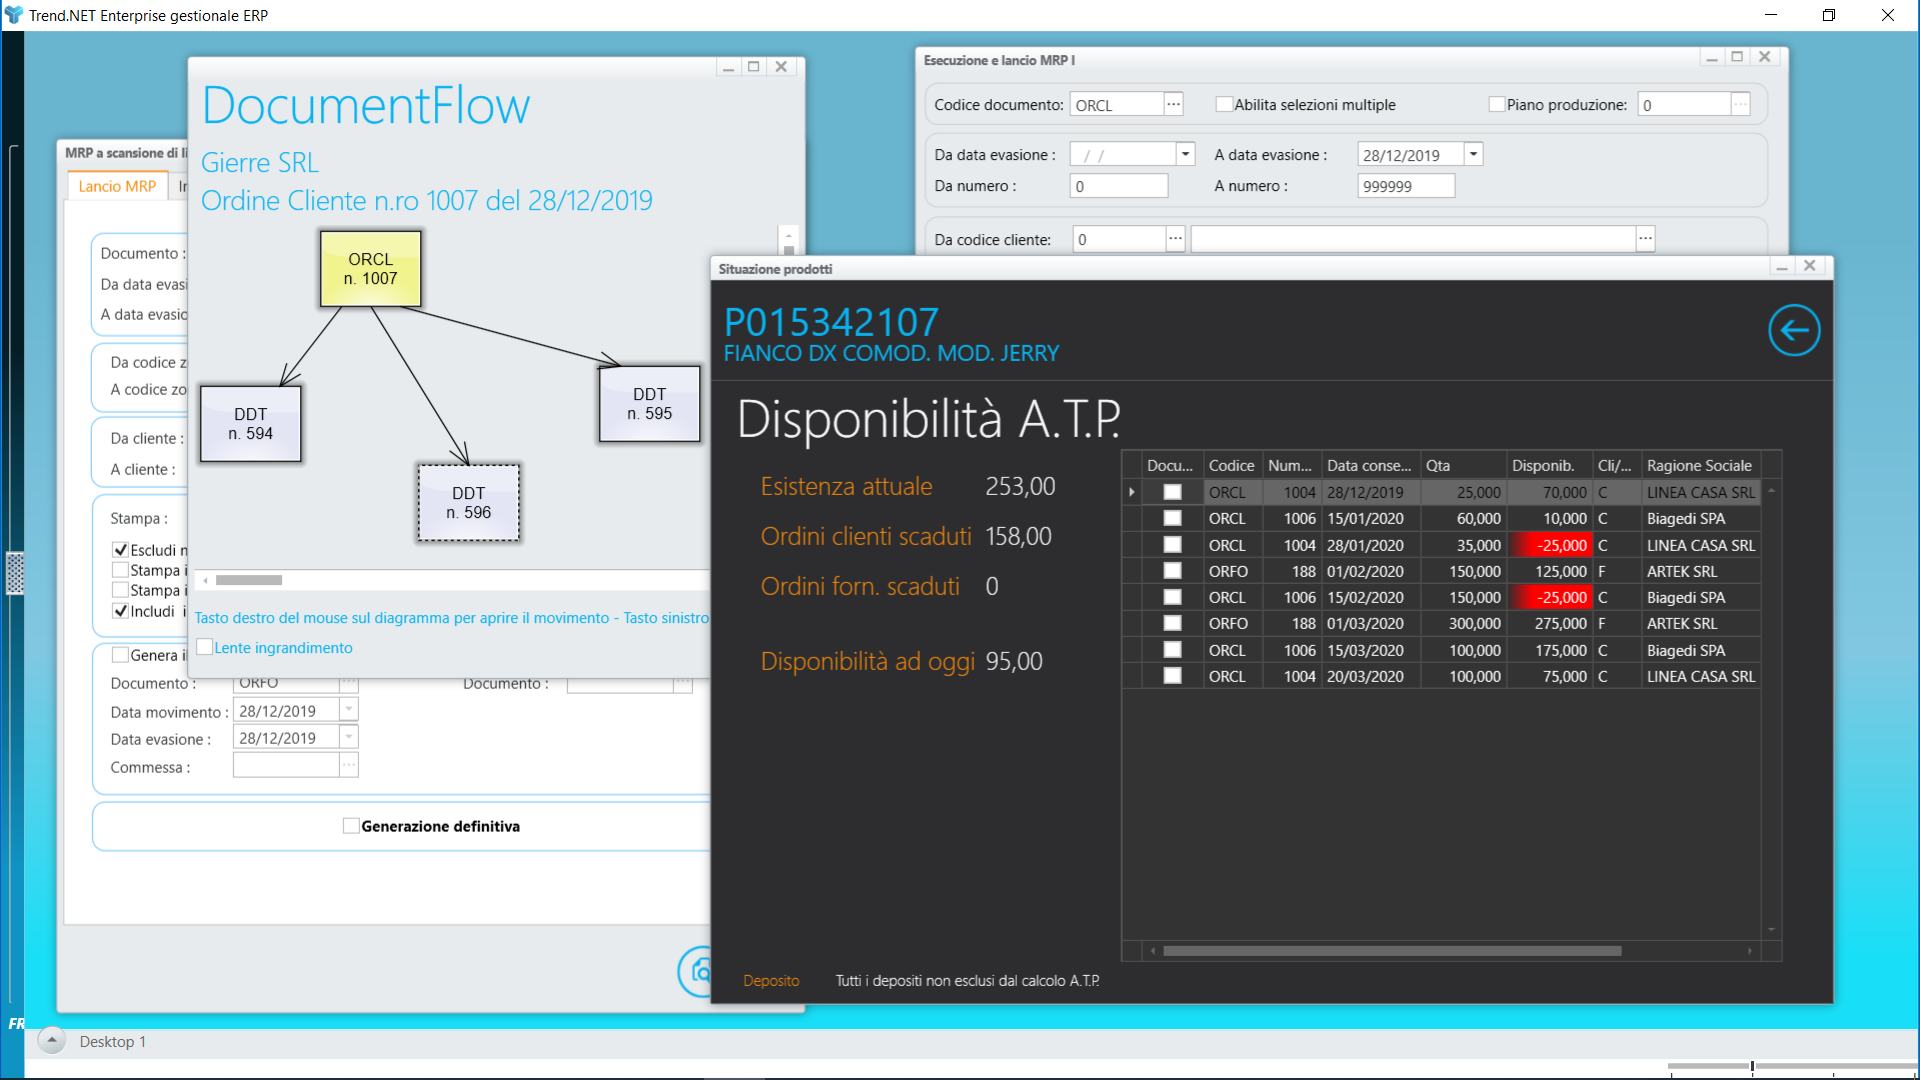Click the Deposito link
Screen dimensions: 1920x1080
click(771, 981)
